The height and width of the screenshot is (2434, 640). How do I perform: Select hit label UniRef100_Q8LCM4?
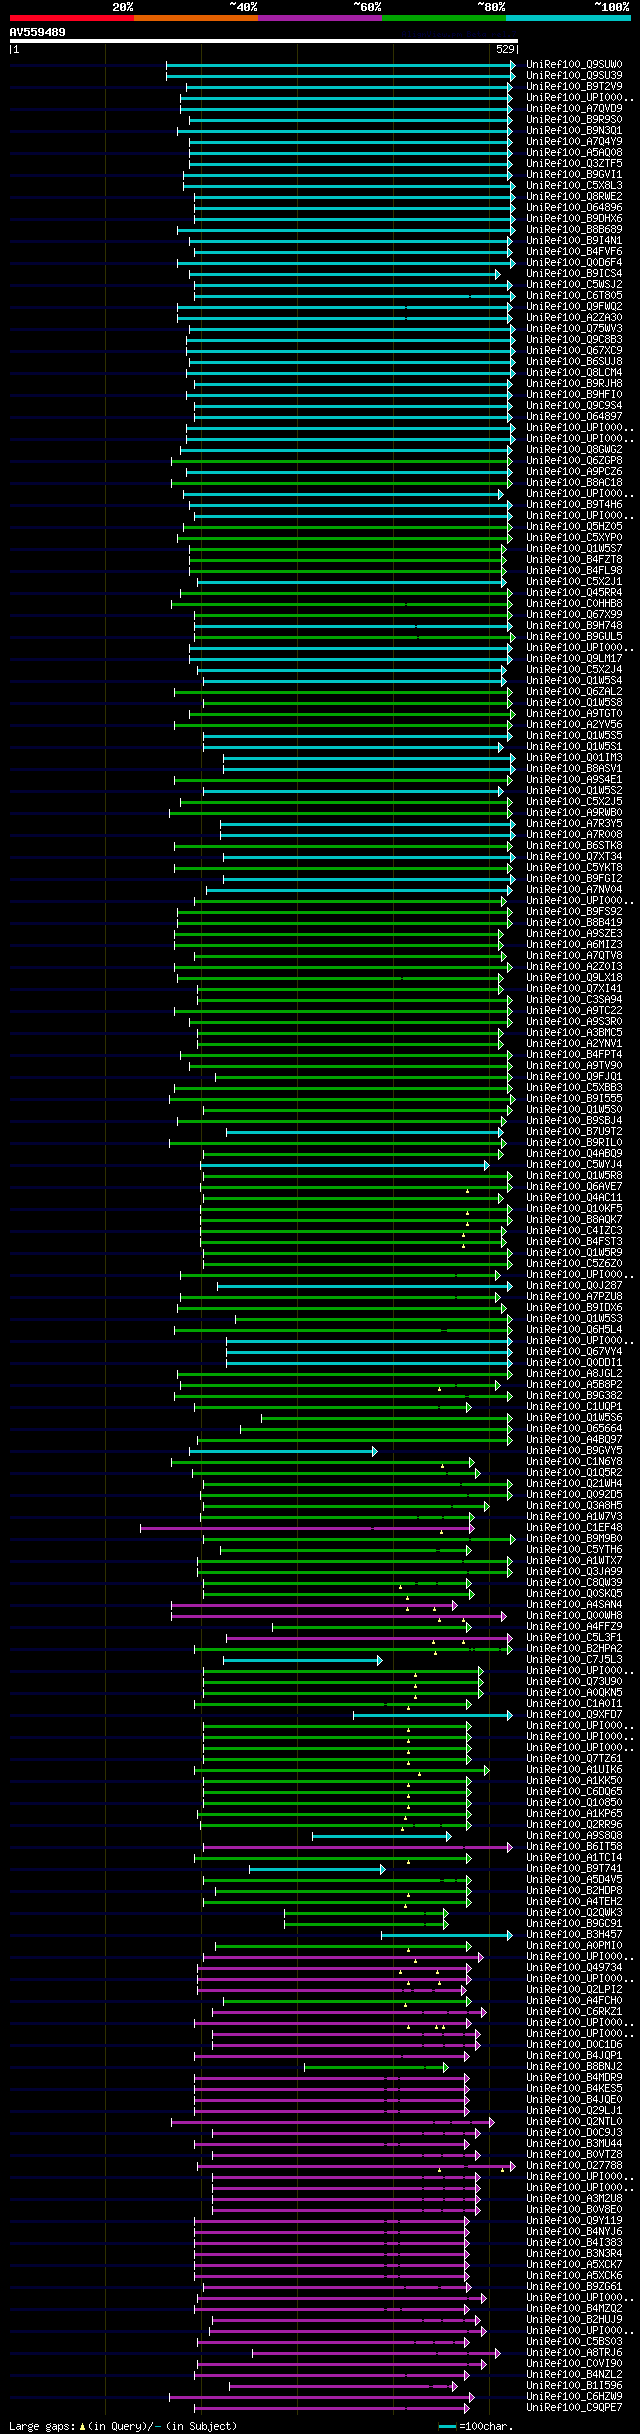(x=574, y=373)
